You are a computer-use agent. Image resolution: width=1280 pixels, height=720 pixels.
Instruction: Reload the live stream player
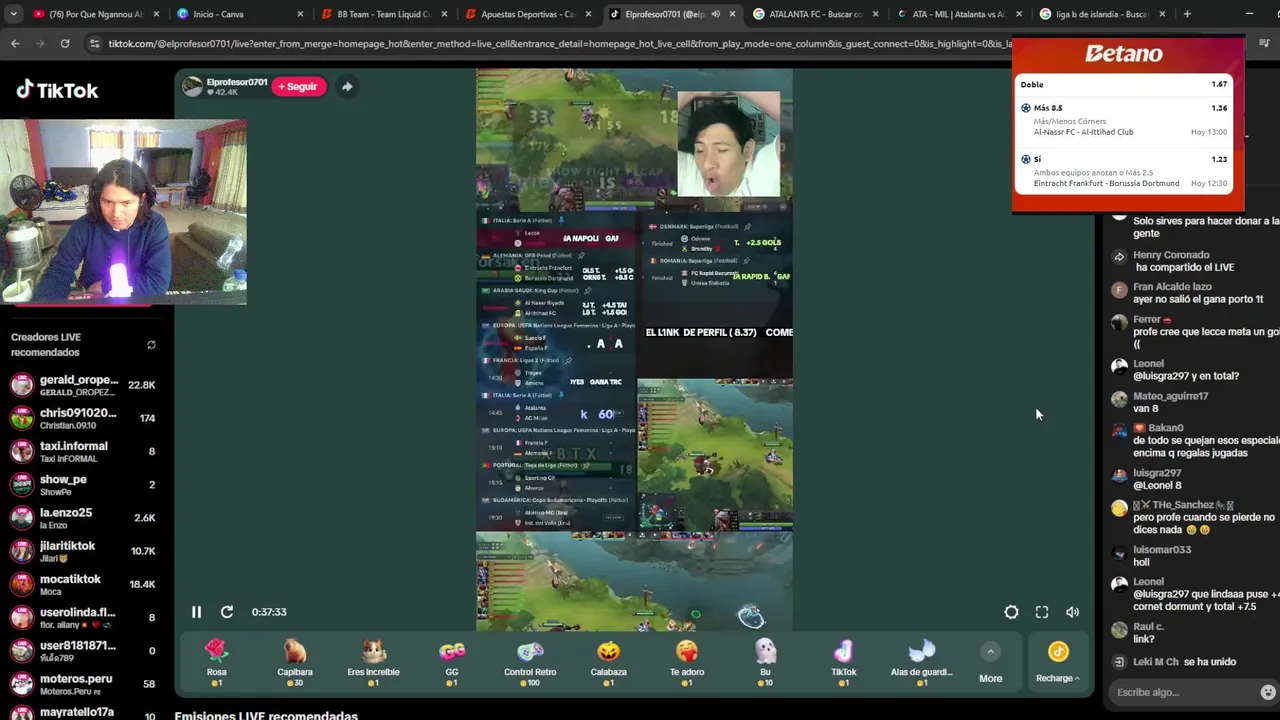coord(227,612)
